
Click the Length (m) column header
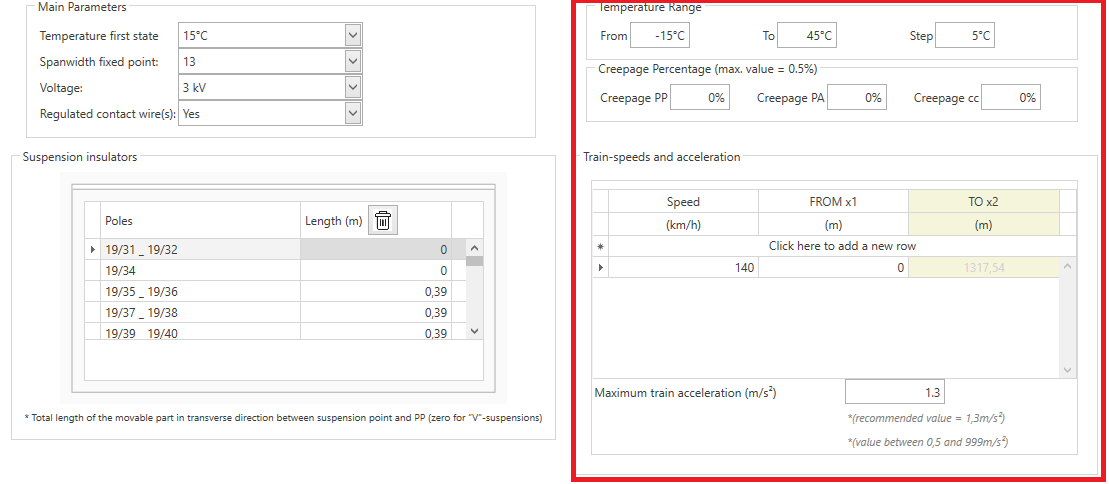(x=333, y=221)
